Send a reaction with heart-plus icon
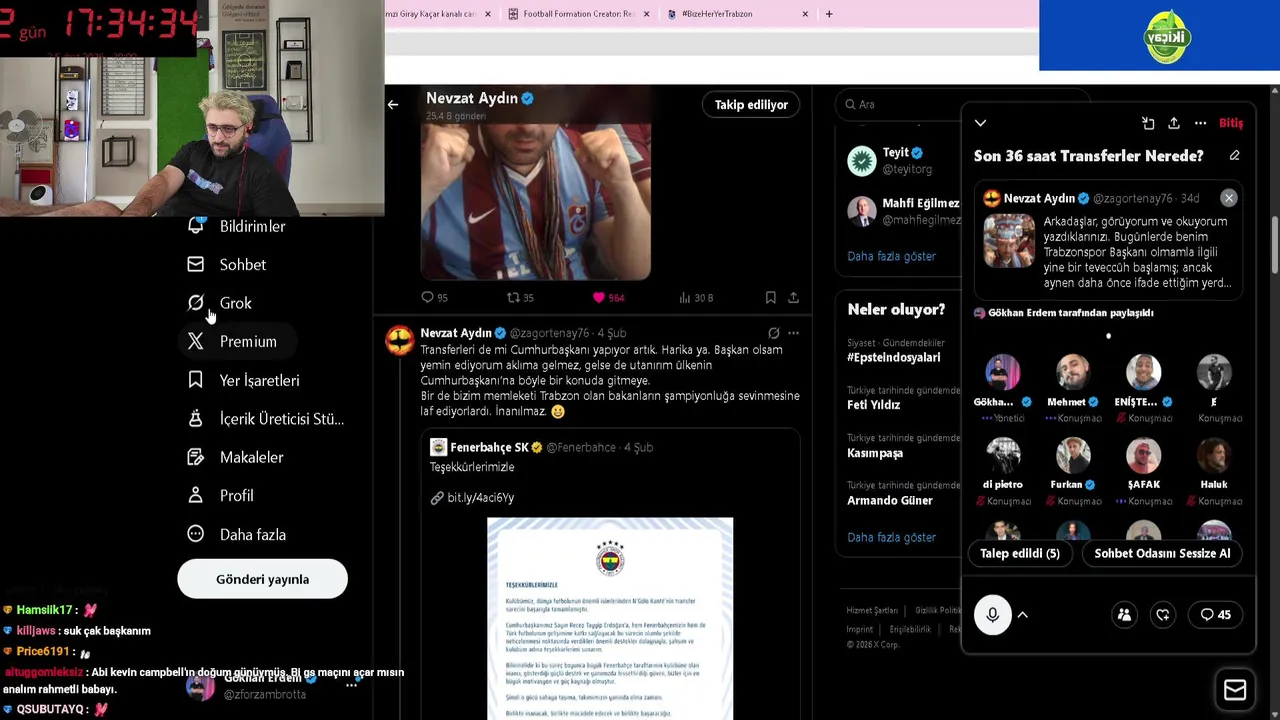This screenshot has width=1280, height=720. click(x=1162, y=615)
